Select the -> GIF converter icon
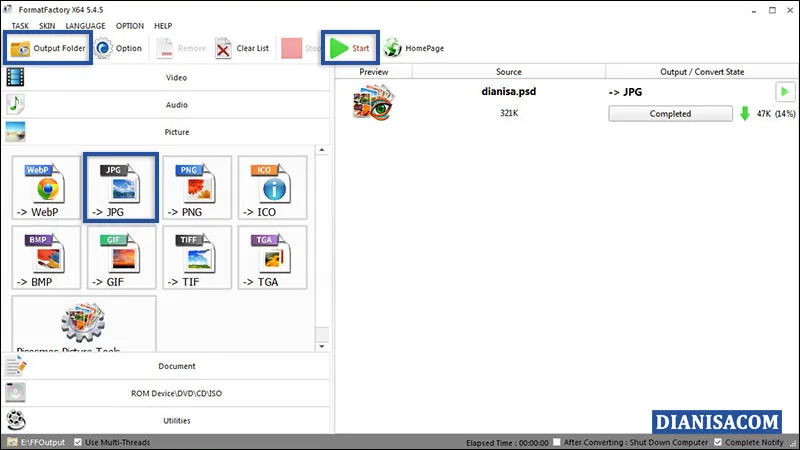Screen dimensions: 800x450 point(121,258)
